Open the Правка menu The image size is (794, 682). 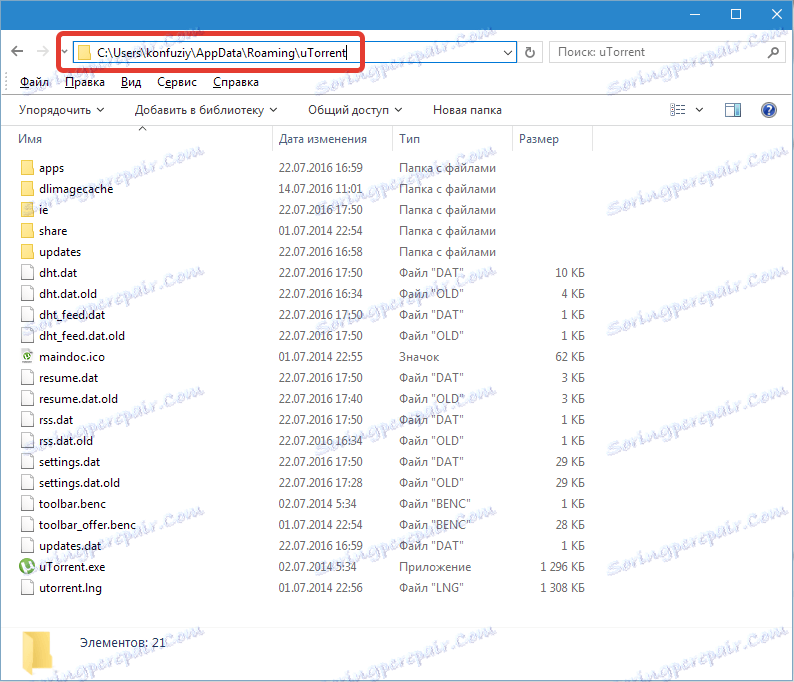[85, 82]
